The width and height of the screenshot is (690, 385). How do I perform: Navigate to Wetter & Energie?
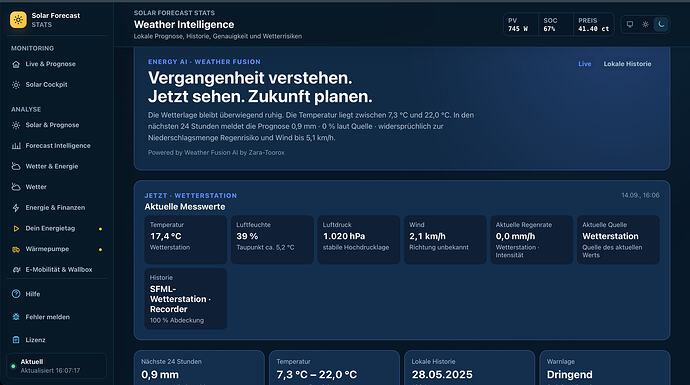[x=57, y=166]
